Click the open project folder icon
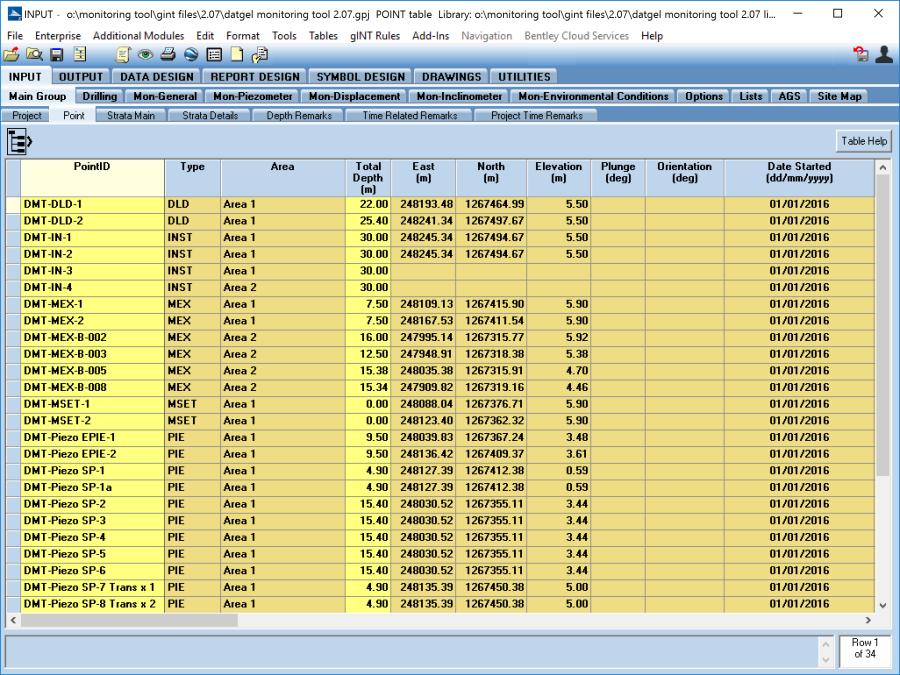 pos(12,55)
